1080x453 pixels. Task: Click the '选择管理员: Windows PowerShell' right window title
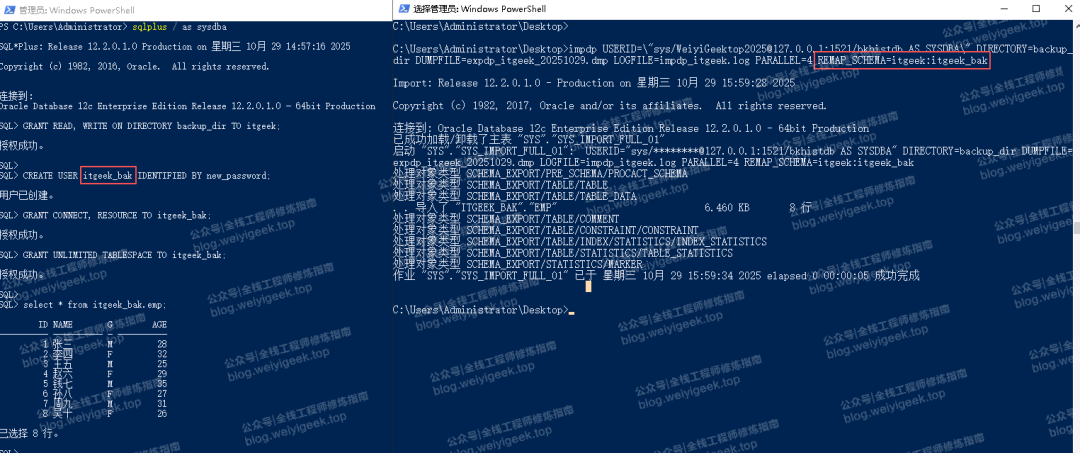click(481, 9)
